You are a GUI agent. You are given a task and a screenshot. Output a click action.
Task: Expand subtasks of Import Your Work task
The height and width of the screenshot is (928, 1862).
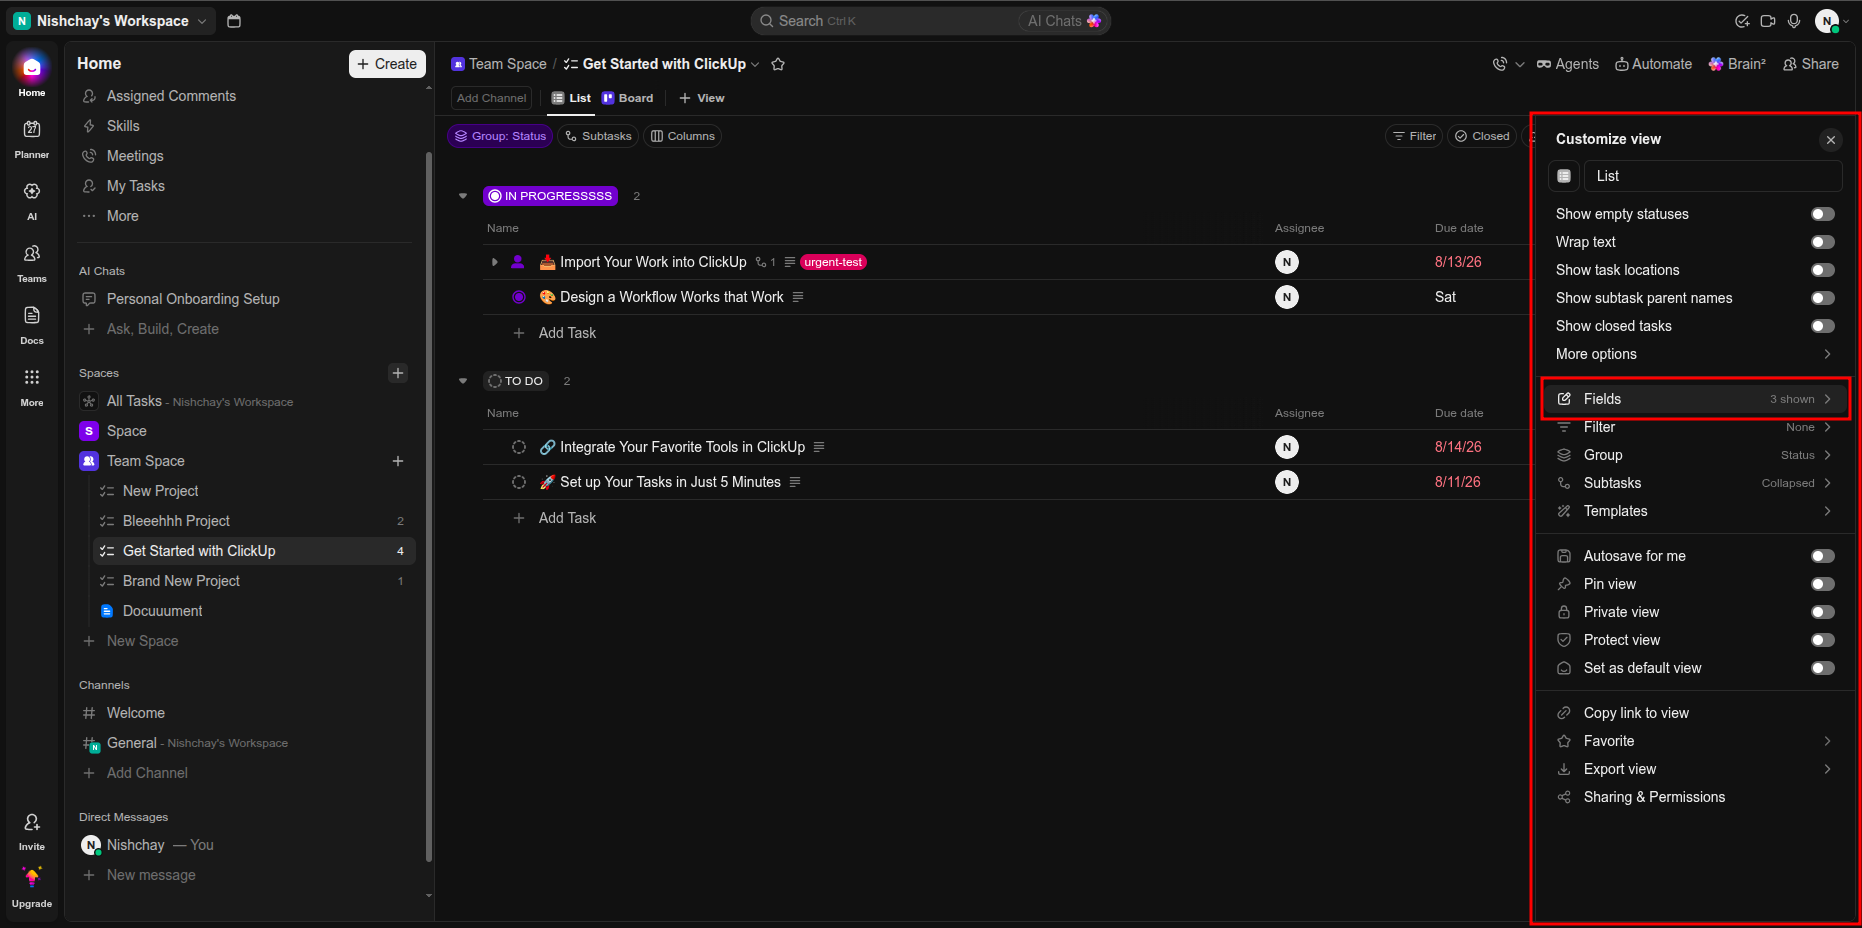(494, 262)
